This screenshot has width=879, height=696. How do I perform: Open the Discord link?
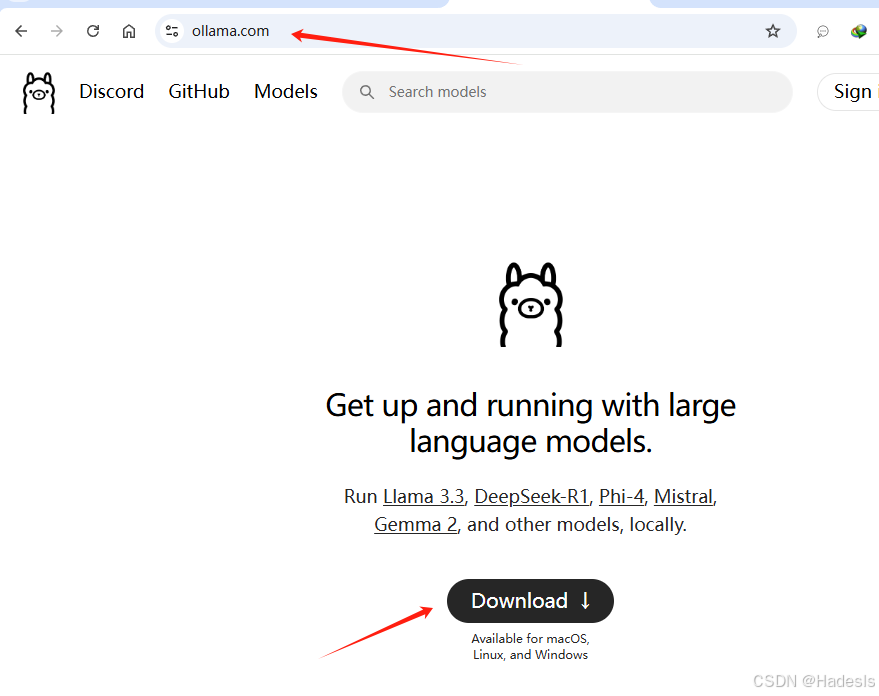point(112,91)
